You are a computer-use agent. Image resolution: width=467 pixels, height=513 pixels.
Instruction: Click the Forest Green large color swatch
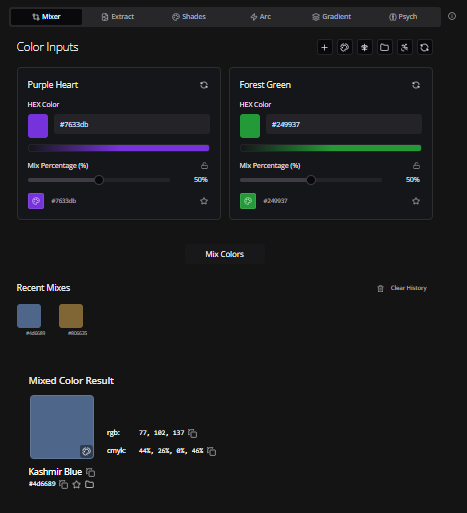[250, 126]
